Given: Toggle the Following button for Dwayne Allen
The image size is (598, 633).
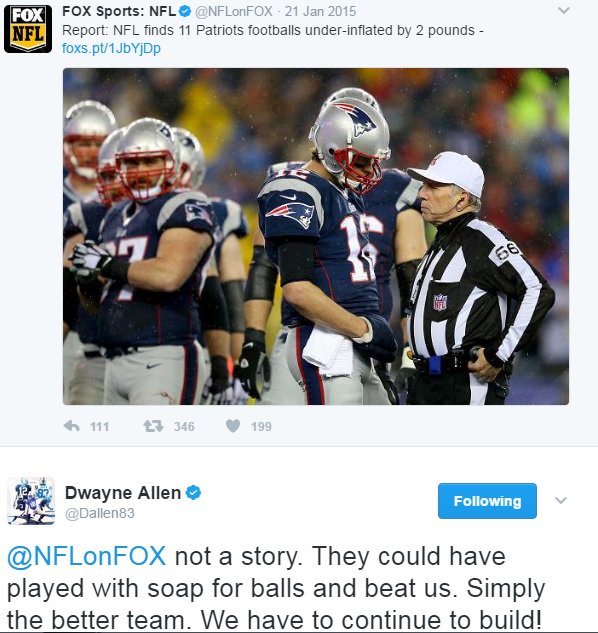Looking at the screenshot, I should click(487, 501).
